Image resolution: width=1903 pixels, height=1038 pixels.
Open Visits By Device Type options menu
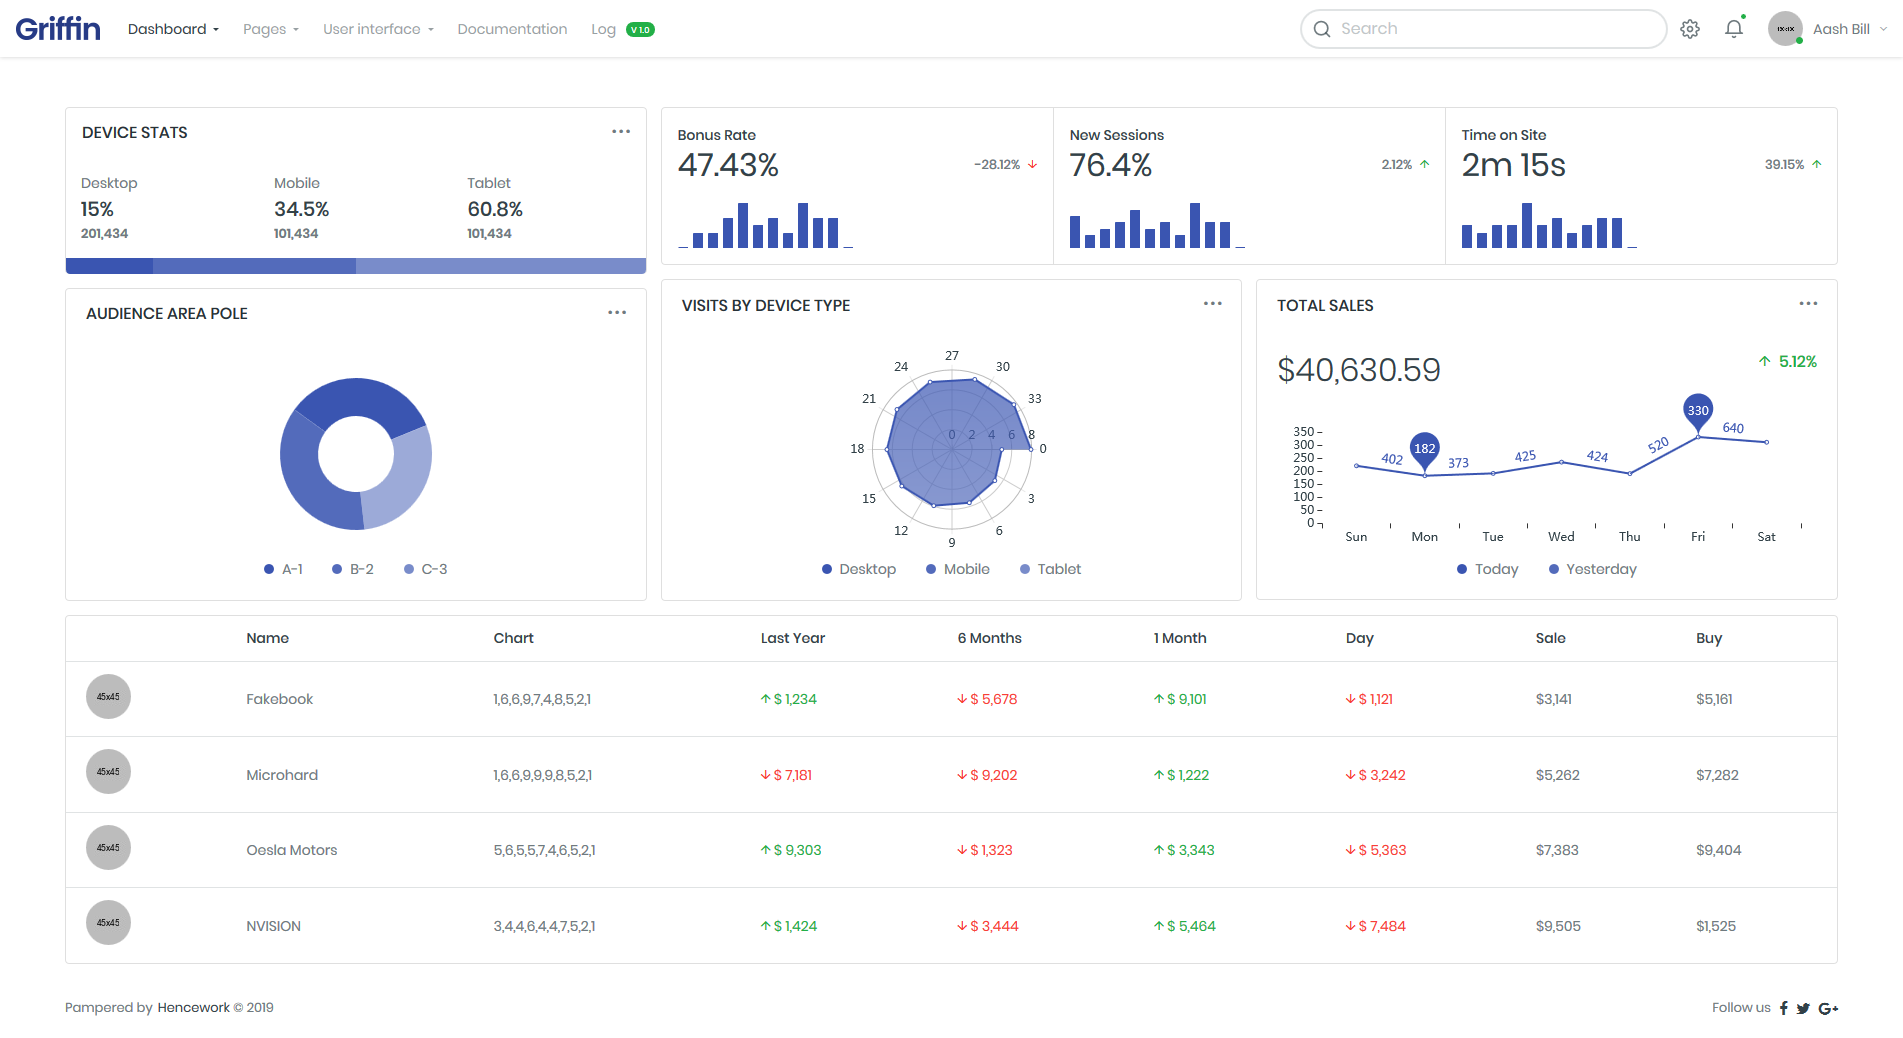click(x=1213, y=304)
